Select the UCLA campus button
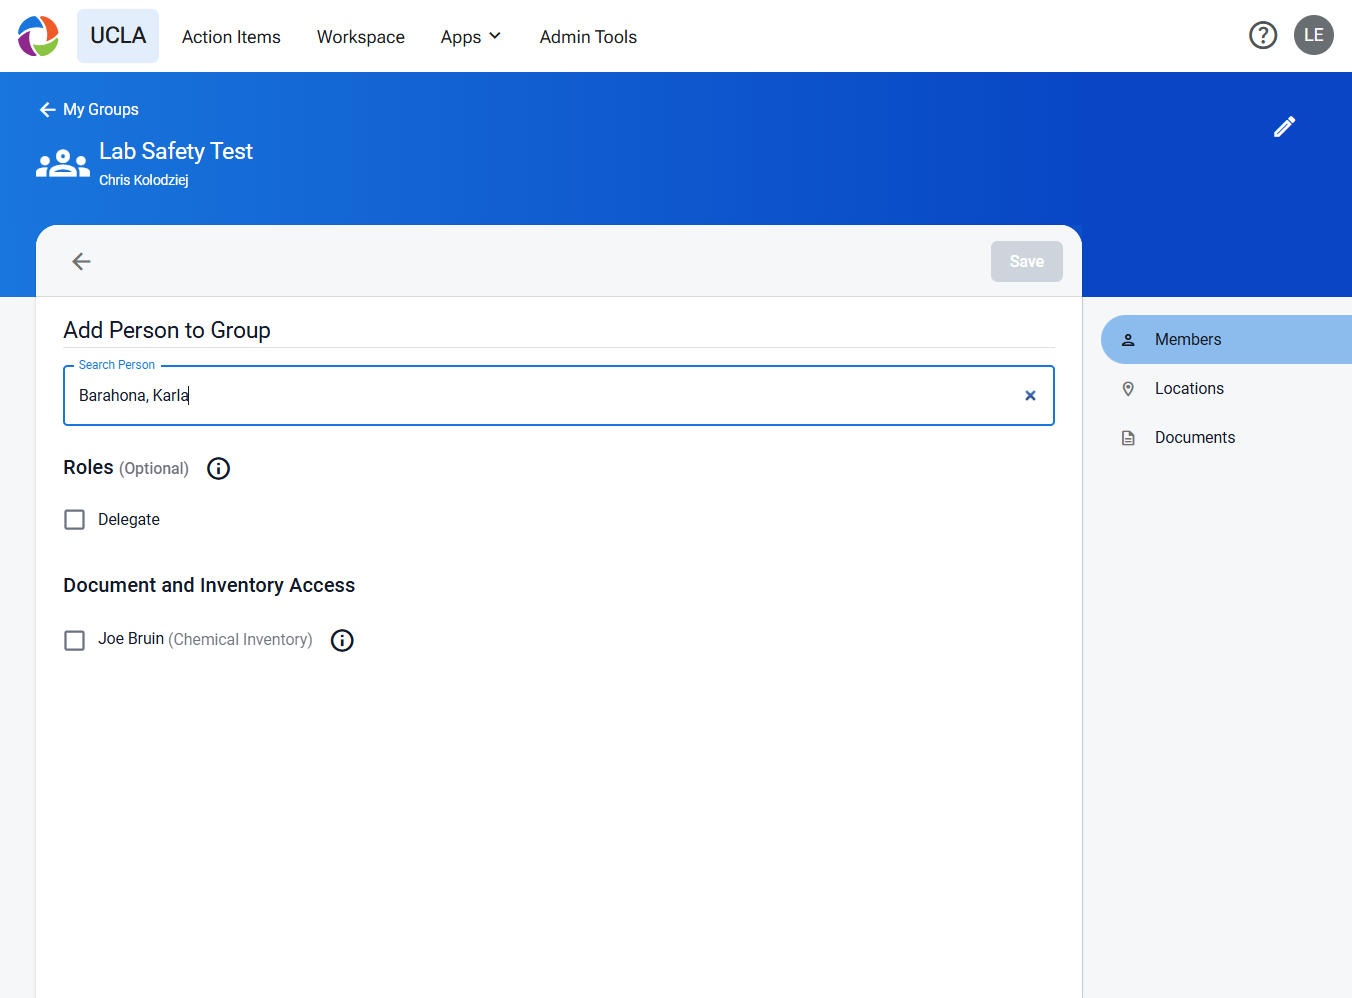This screenshot has width=1352, height=998. click(x=118, y=36)
